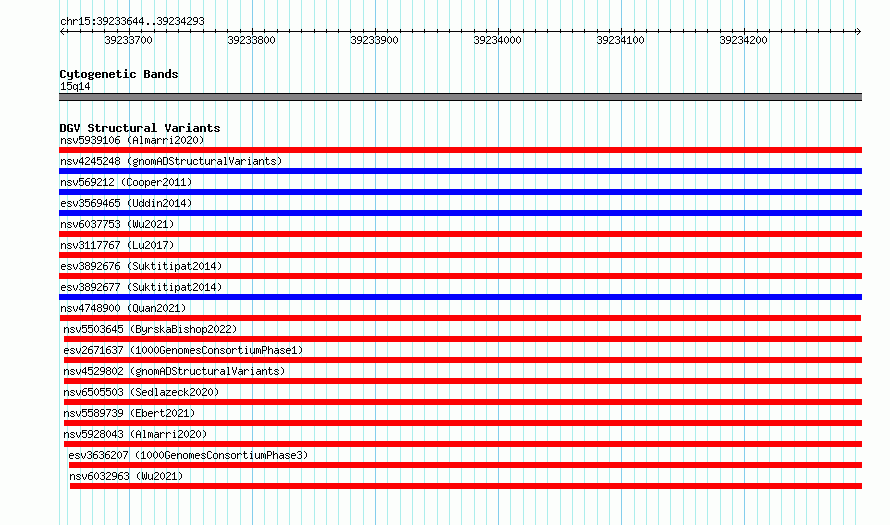Image resolution: width=890 pixels, height=525 pixels.
Task: Click the esv3569465 (Uddin2014) label
Action: tap(126, 203)
